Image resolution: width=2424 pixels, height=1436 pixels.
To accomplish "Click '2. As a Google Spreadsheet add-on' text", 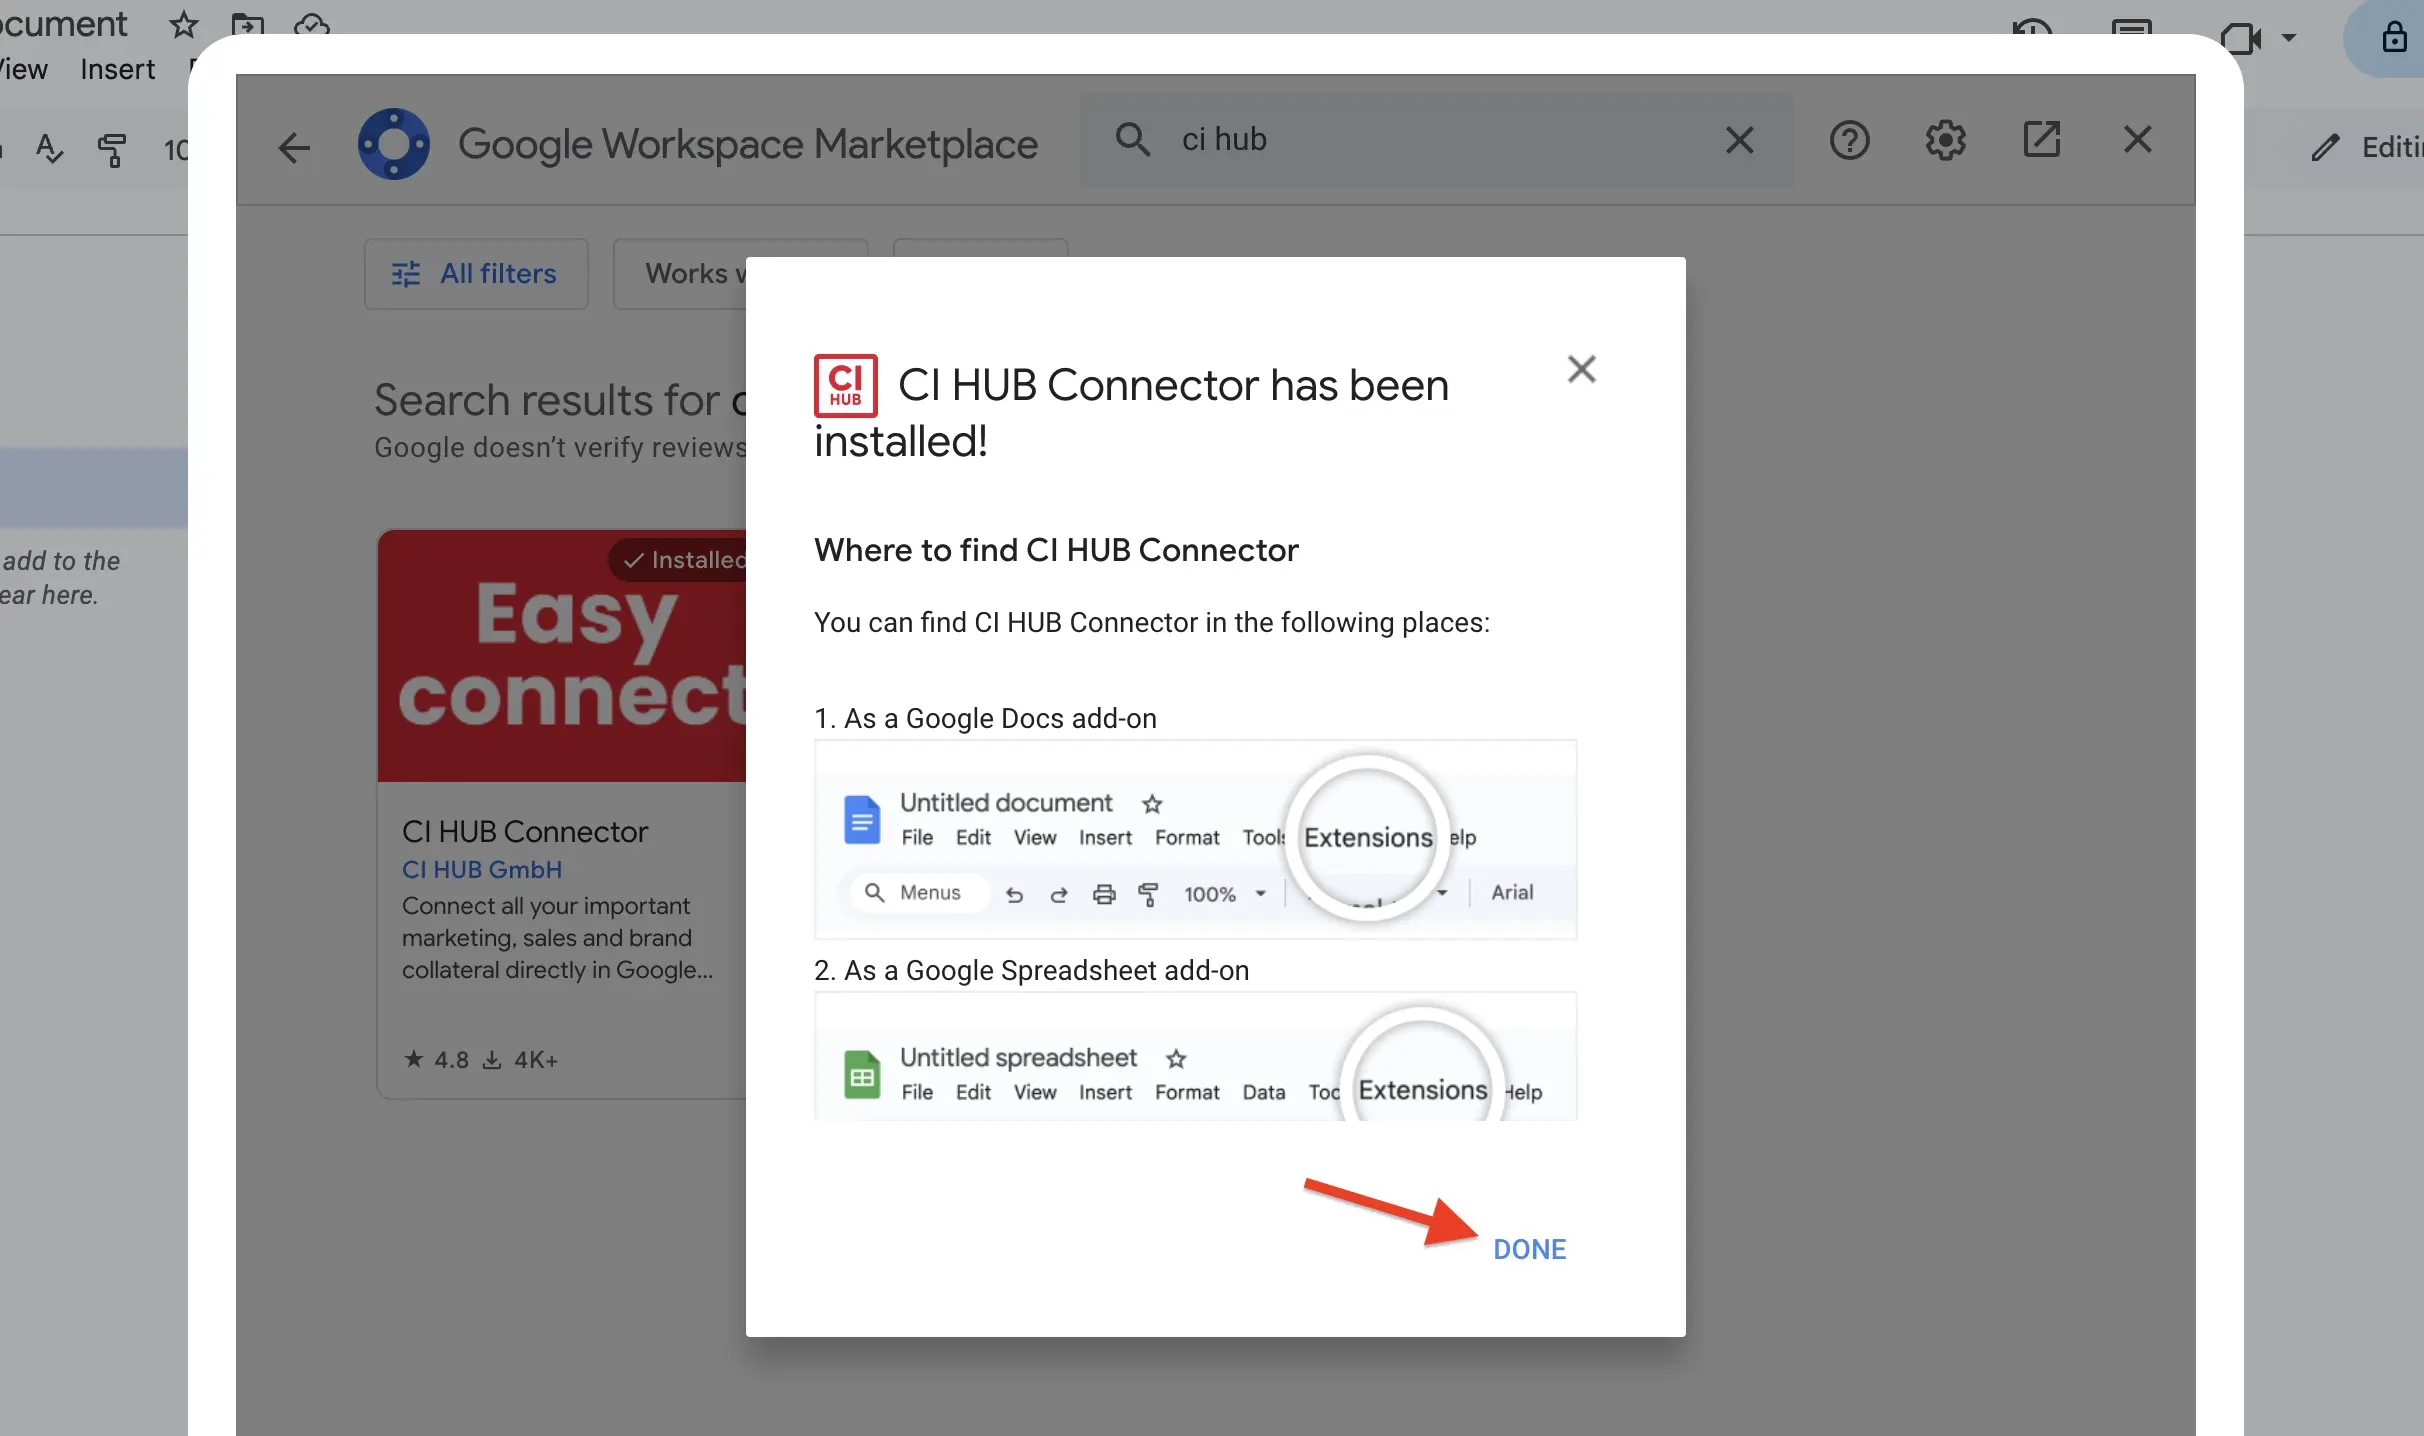I will (x=1031, y=970).
